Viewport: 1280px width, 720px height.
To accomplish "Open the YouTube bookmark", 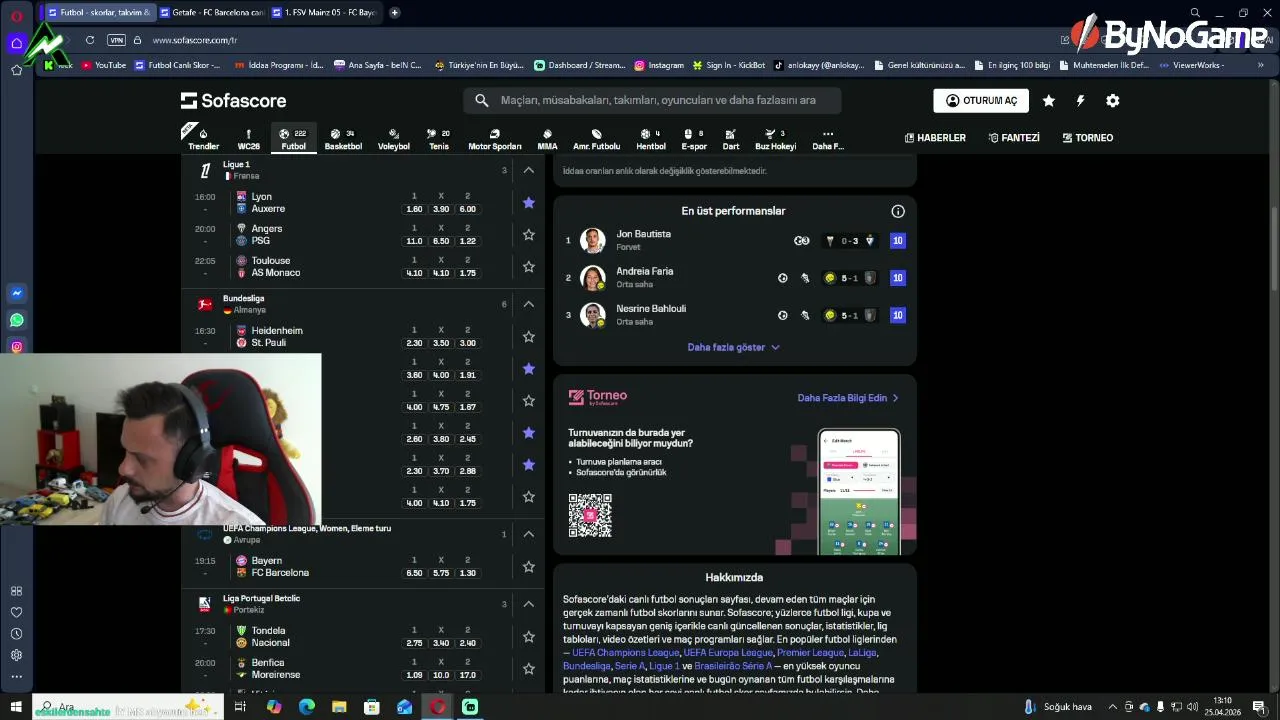I will pyautogui.click(x=104, y=65).
